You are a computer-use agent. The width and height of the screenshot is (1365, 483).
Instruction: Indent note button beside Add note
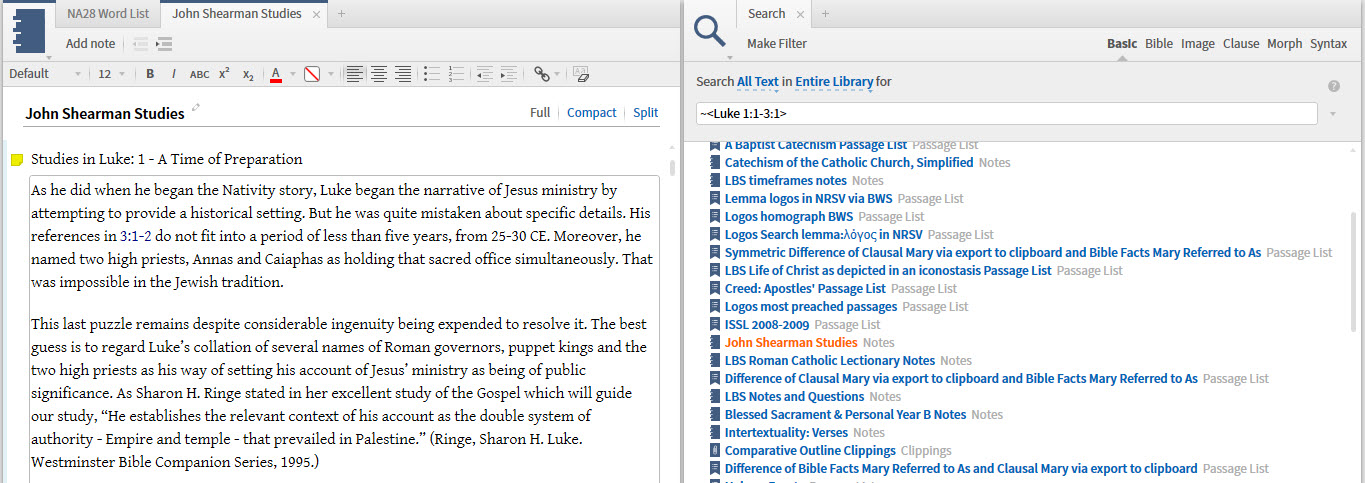pos(165,44)
